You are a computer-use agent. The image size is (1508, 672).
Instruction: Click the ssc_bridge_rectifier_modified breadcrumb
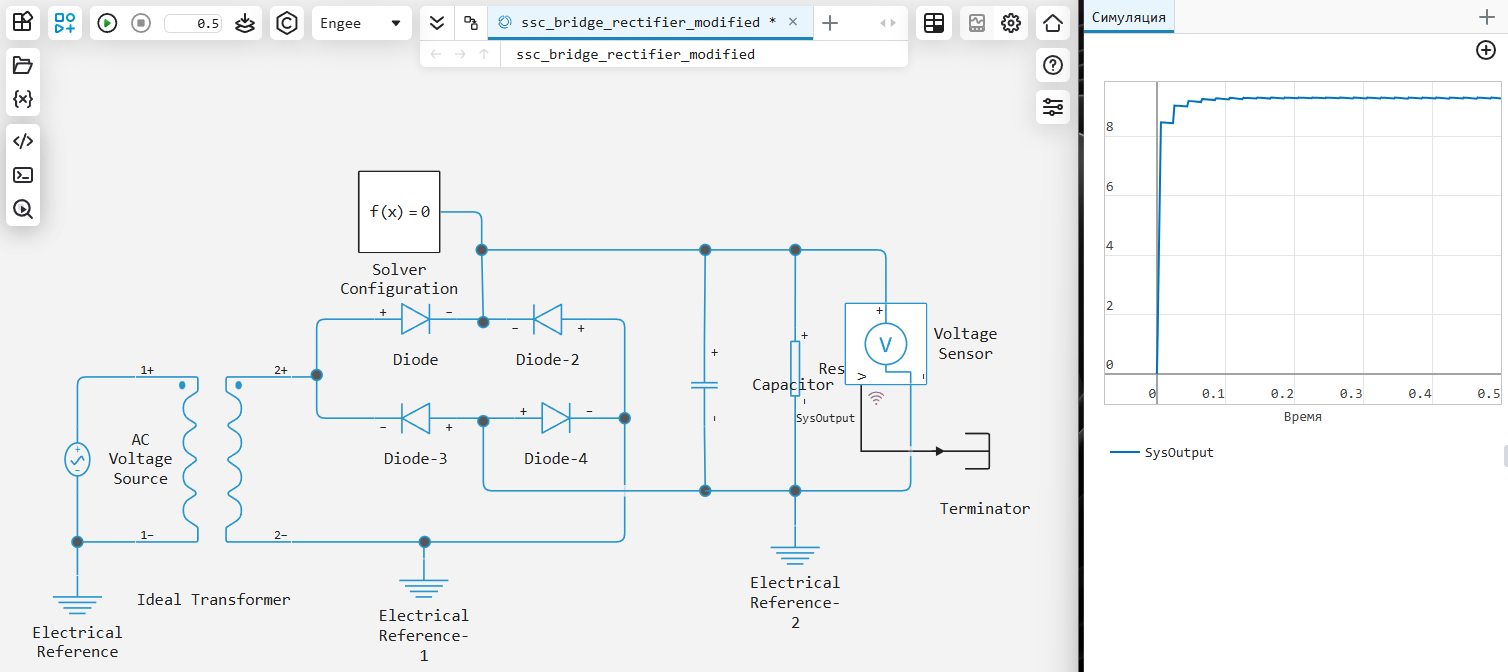click(x=635, y=54)
